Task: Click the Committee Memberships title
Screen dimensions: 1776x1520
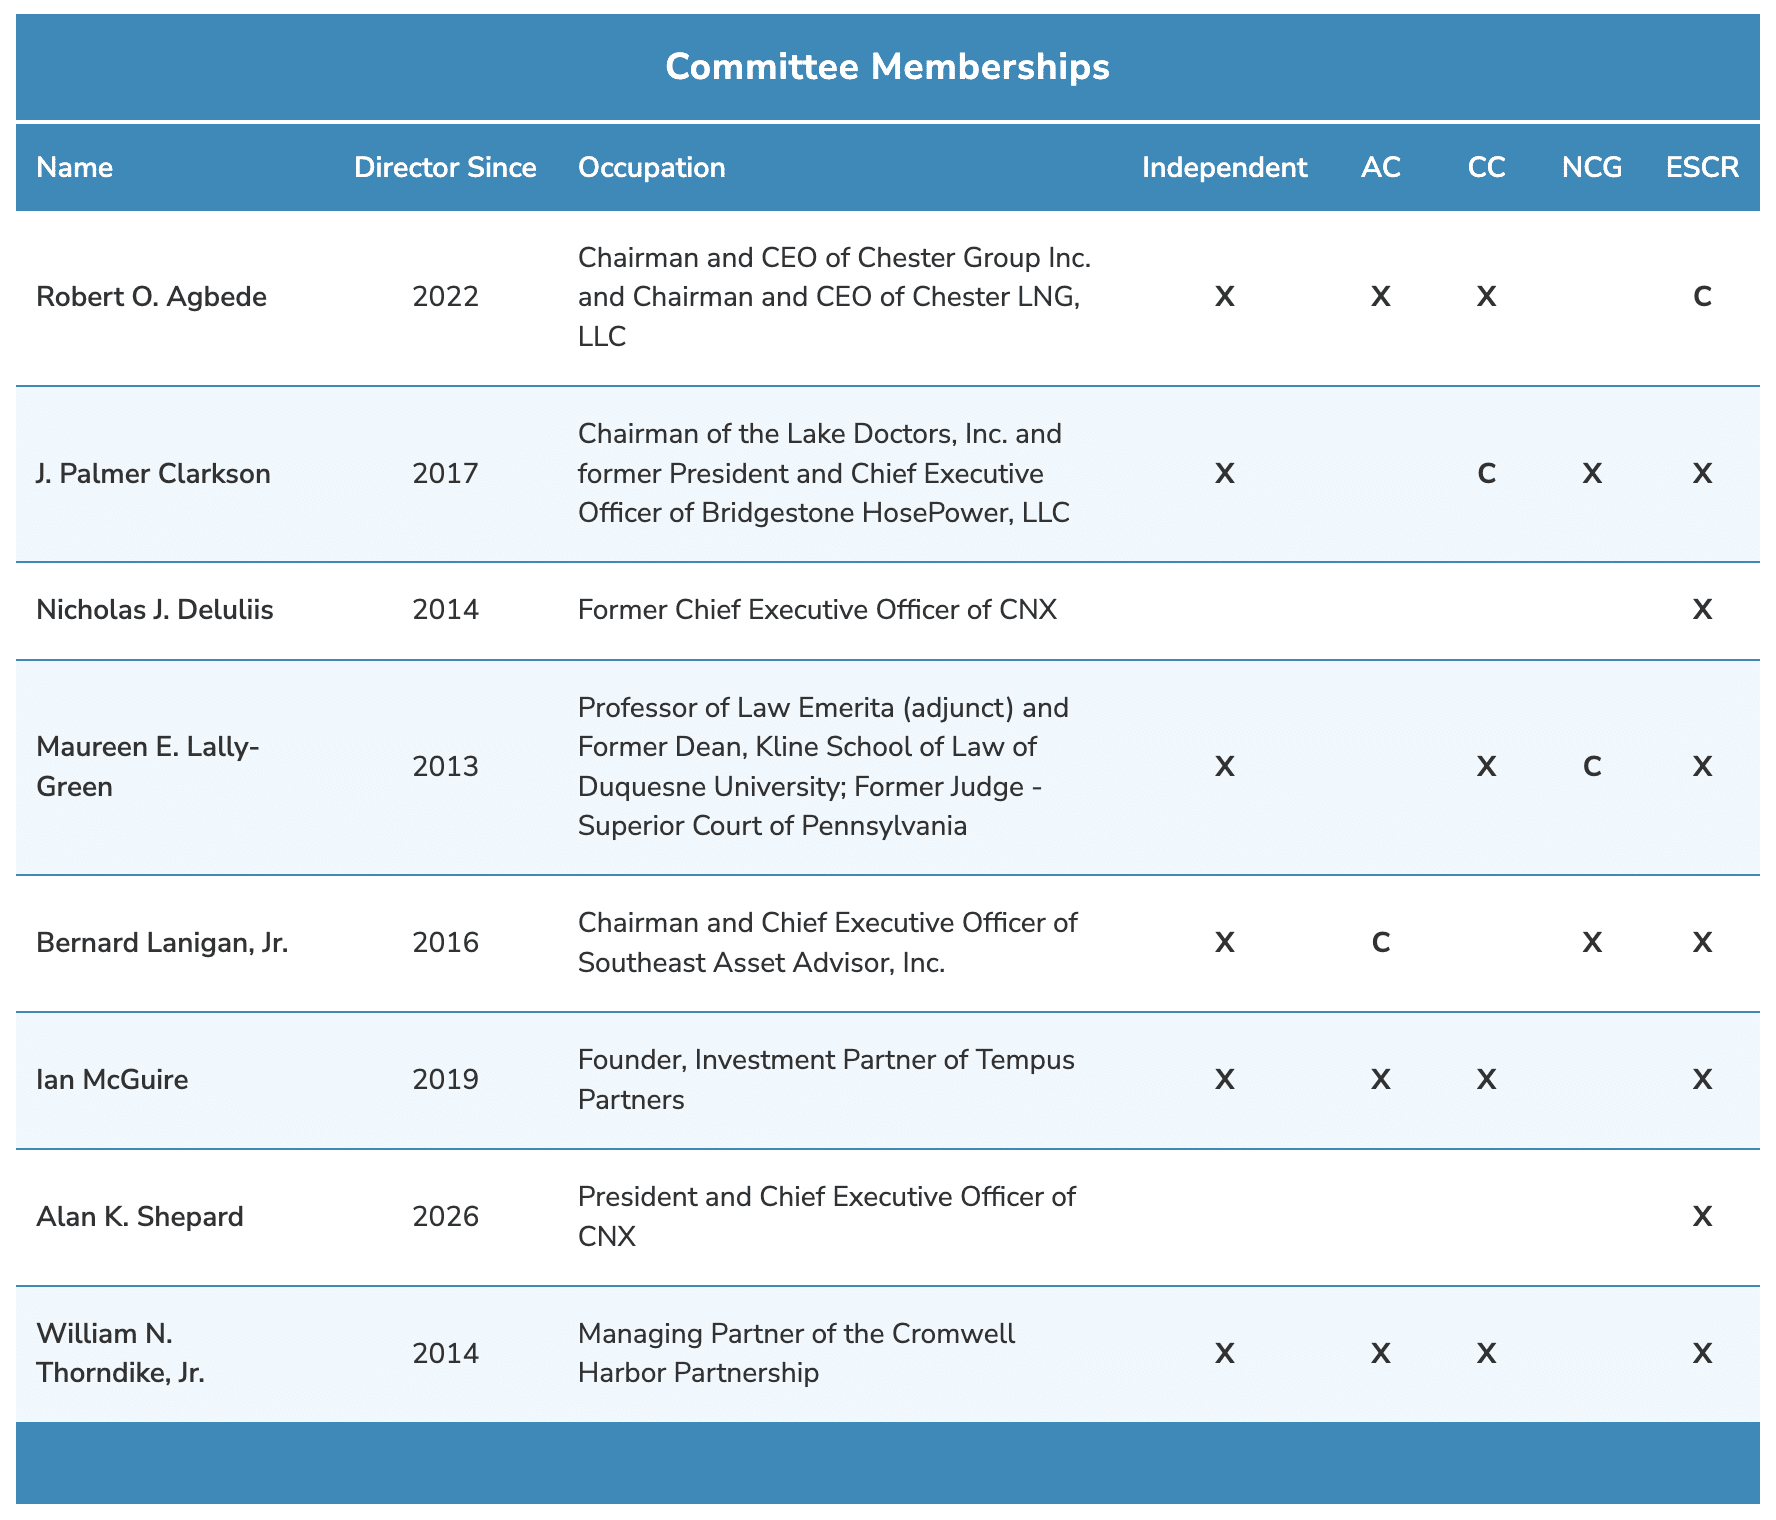Action: pos(887,66)
